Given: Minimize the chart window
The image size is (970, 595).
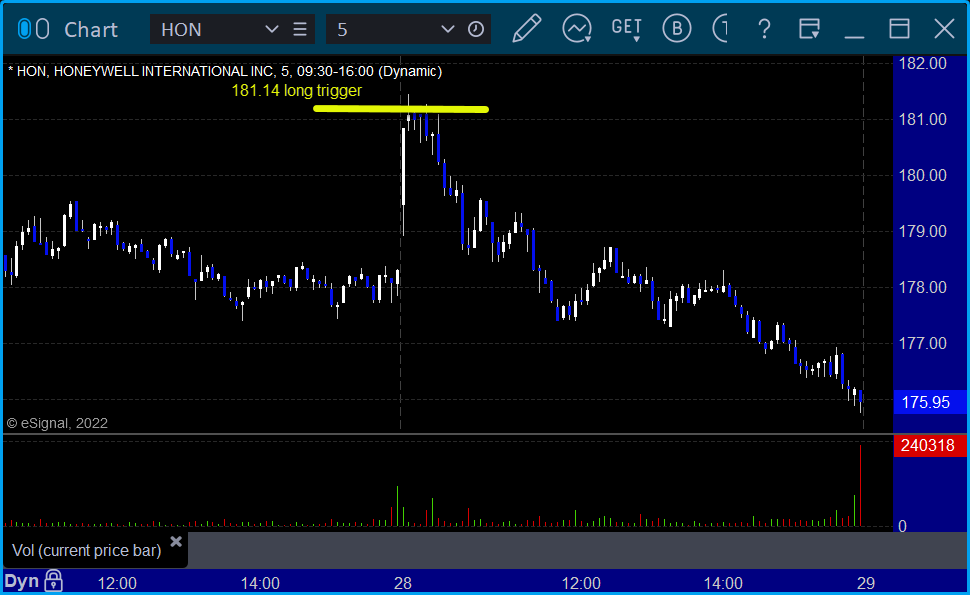Looking at the screenshot, I should (854, 36).
